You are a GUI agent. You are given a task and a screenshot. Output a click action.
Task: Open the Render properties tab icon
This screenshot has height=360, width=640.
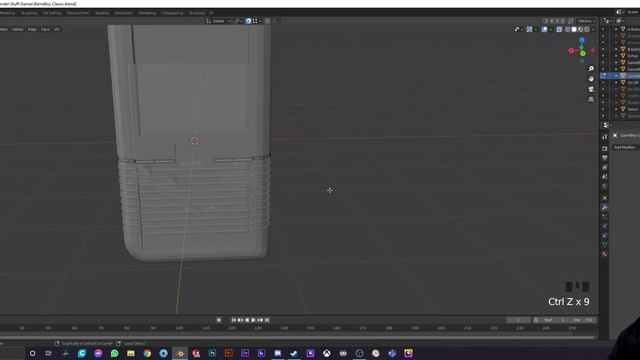coord(604,148)
